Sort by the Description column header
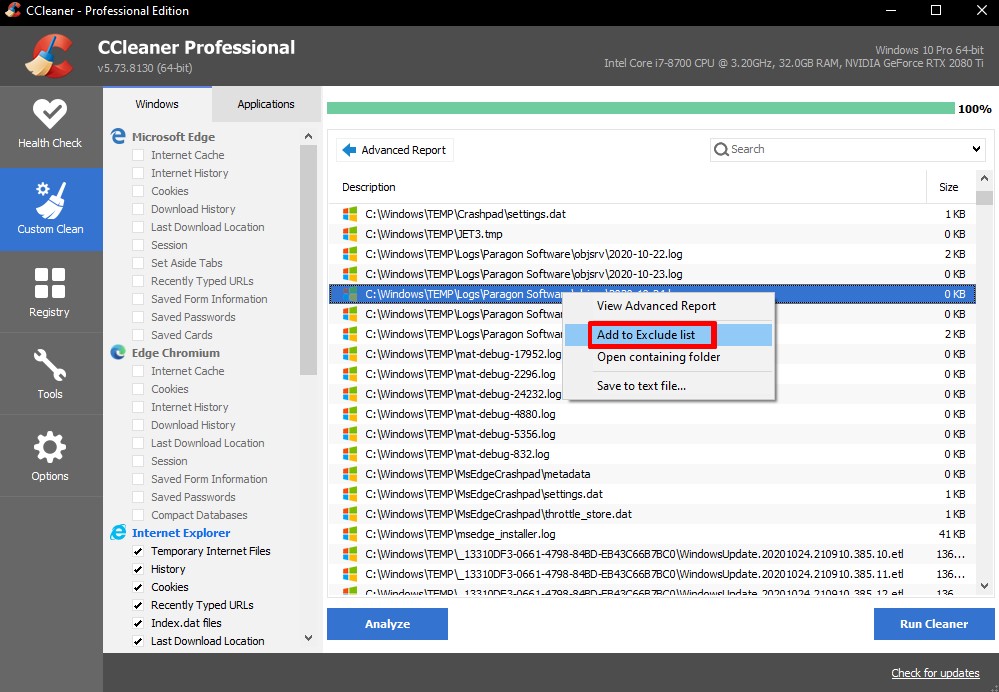This screenshot has width=999, height=692. click(x=628, y=187)
